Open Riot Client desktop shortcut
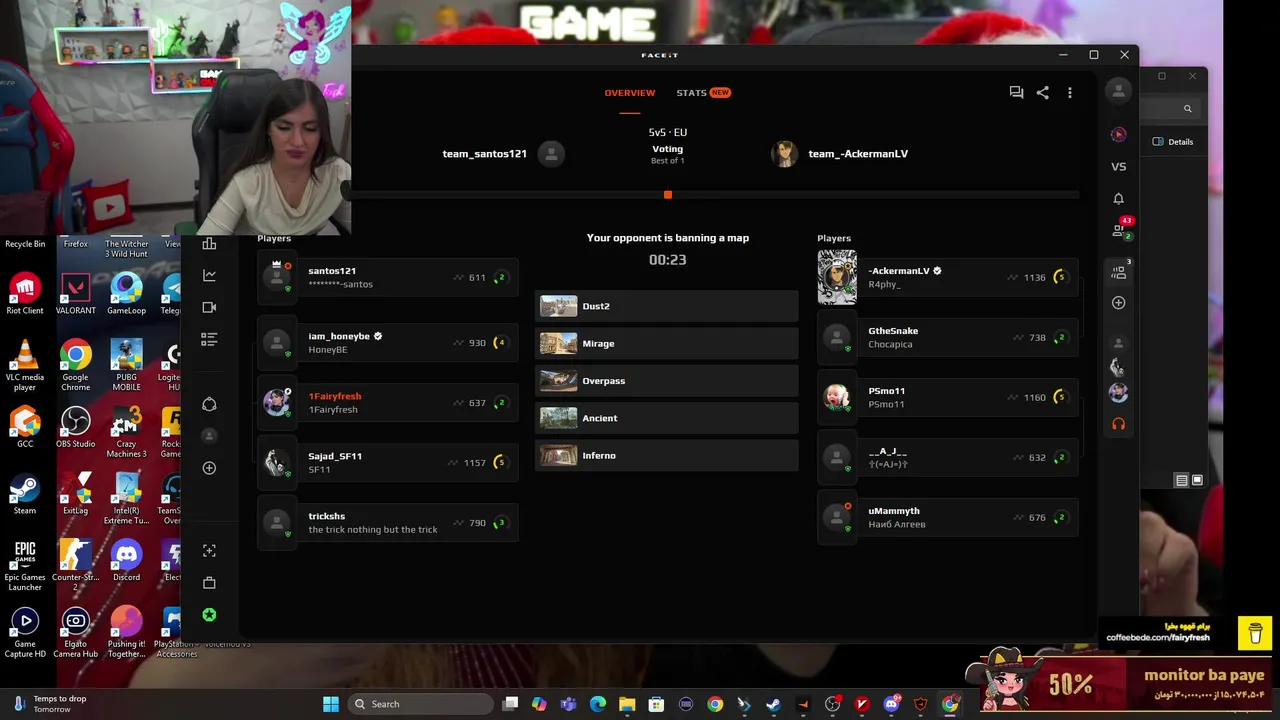The height and width of the screenshot is (720, 1280). point(25,294)
